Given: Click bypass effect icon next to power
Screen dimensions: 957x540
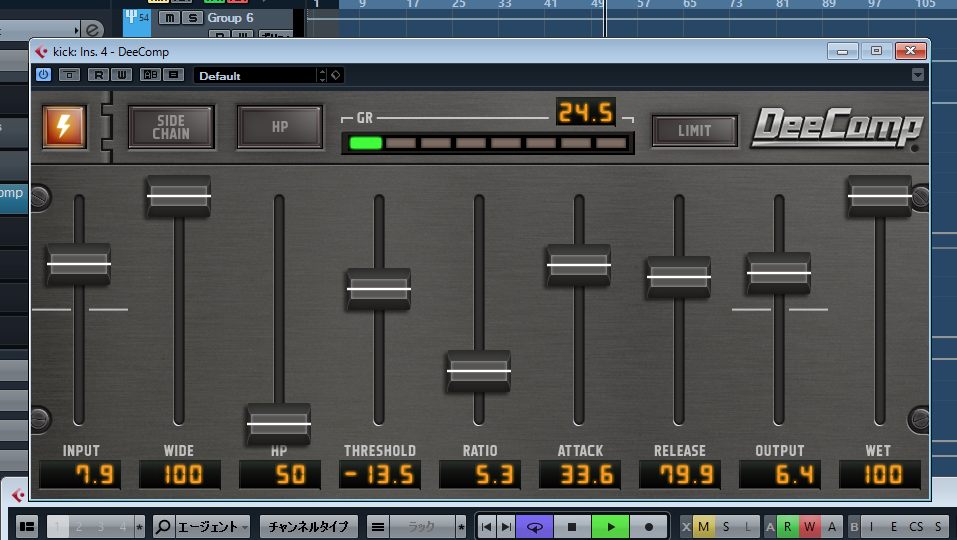Looking at the screenshot, I should pyautogui.click(x=69, y=75).
